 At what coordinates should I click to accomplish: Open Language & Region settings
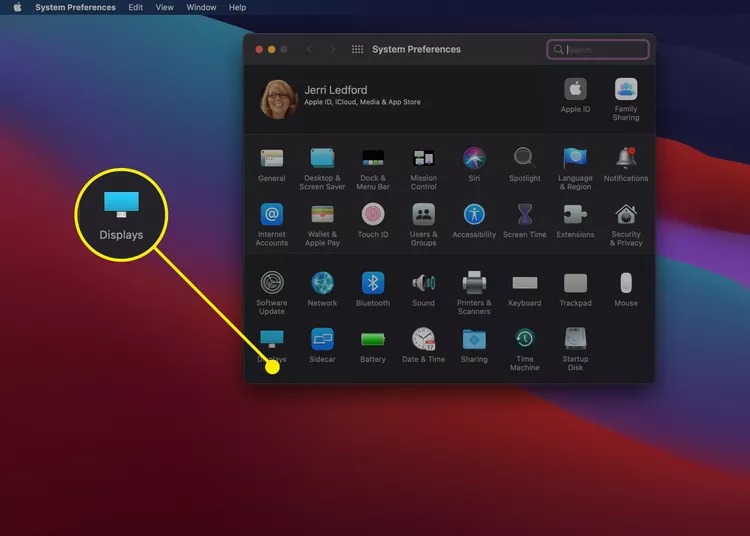pyautogui.click(x=575, y=169)
